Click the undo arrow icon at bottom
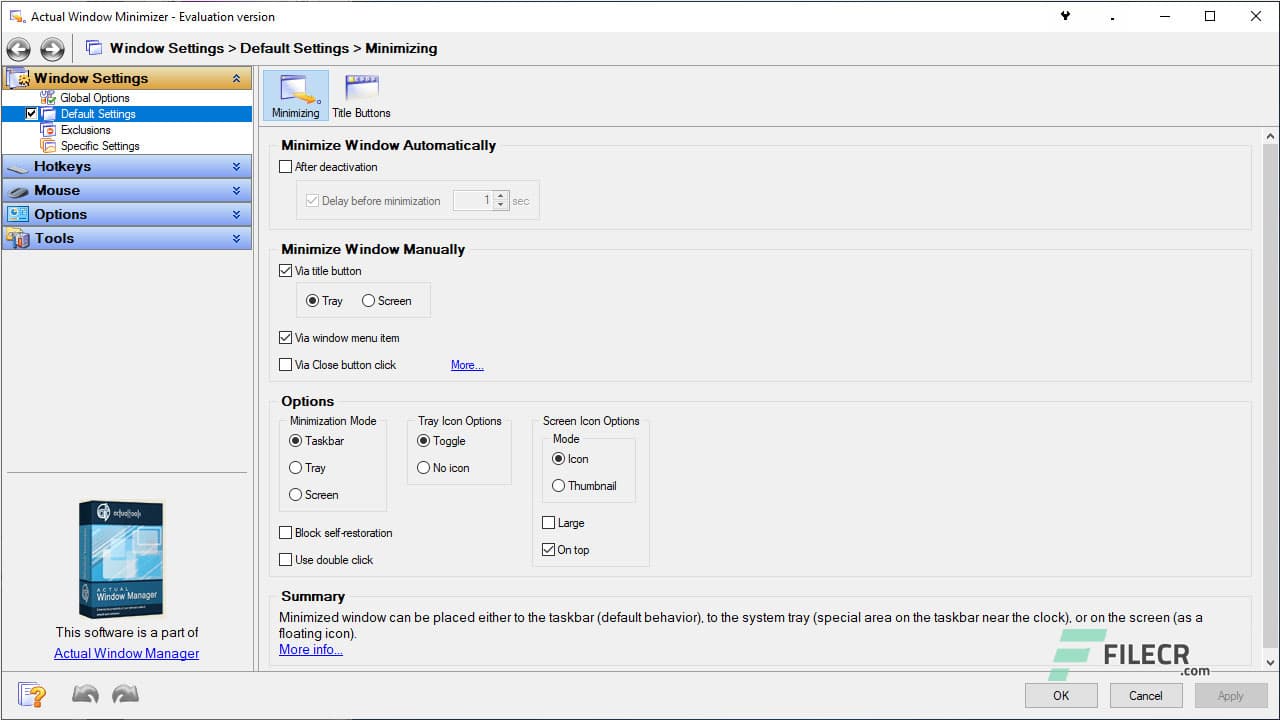1280x720 pixels. point(85,693)
